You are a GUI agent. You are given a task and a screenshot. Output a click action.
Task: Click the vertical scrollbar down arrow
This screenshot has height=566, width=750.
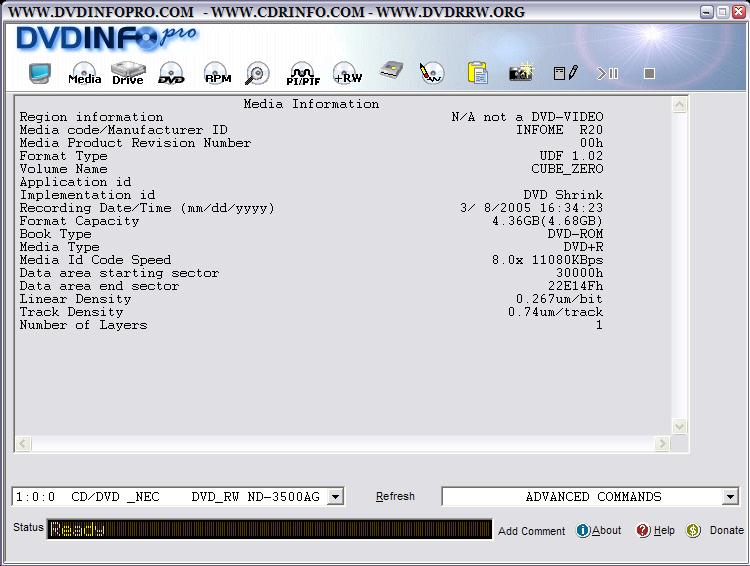coord(680,426)
